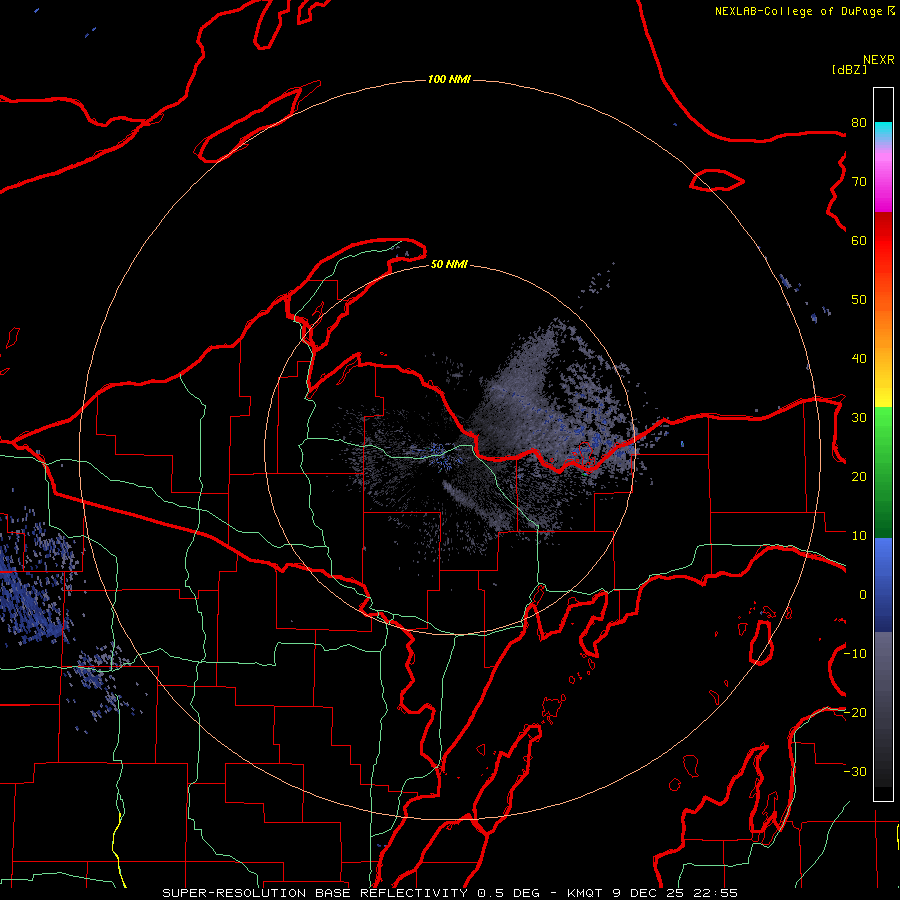
Task: Click the [dBZ] units label
Action: pos(849,69)
